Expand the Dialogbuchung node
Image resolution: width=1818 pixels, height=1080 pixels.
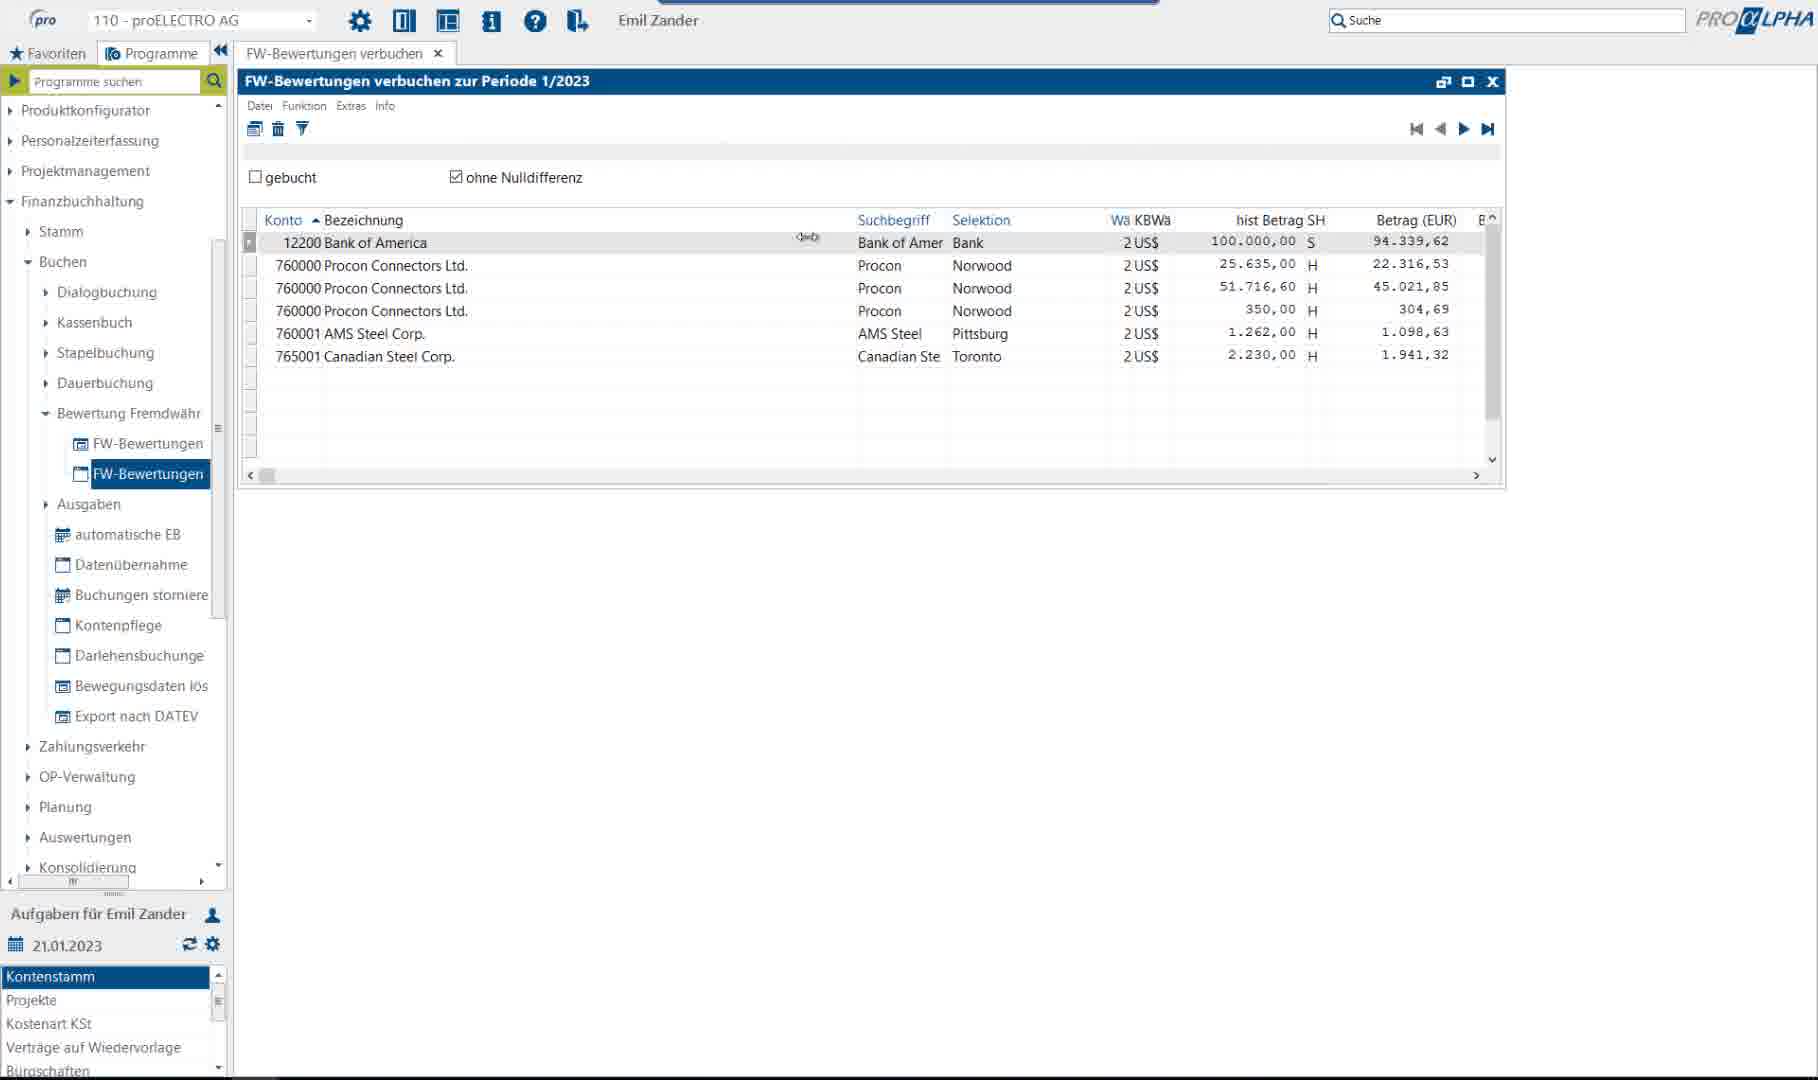tap(46, 292)
